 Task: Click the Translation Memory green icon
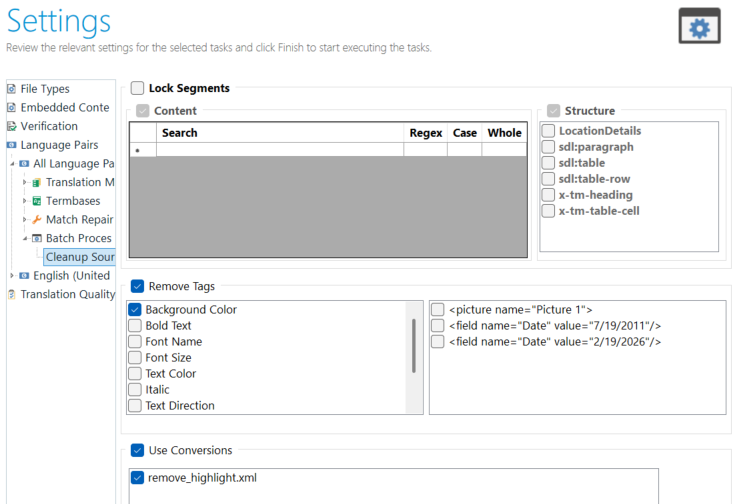[37, 182]
